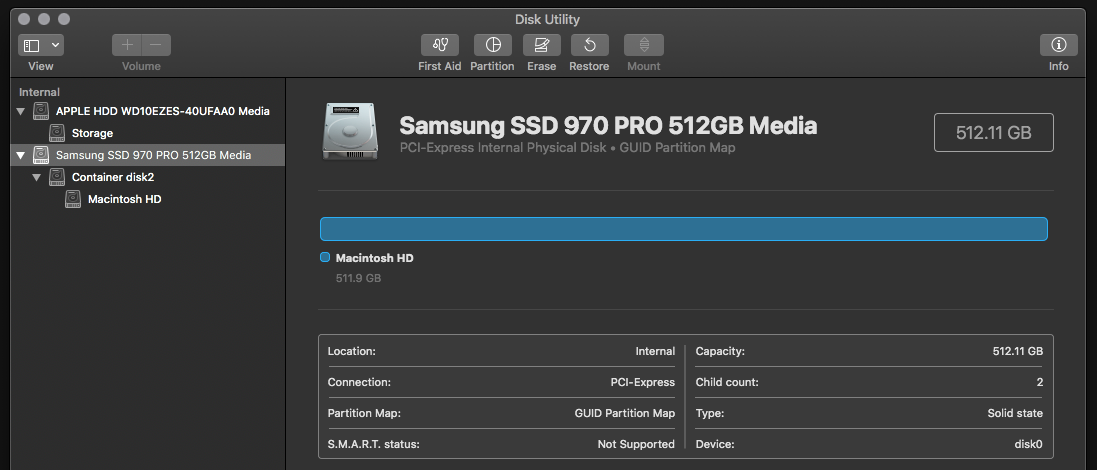
Task: Click the remove volume minus button
Action: click(x=156, y=45)
